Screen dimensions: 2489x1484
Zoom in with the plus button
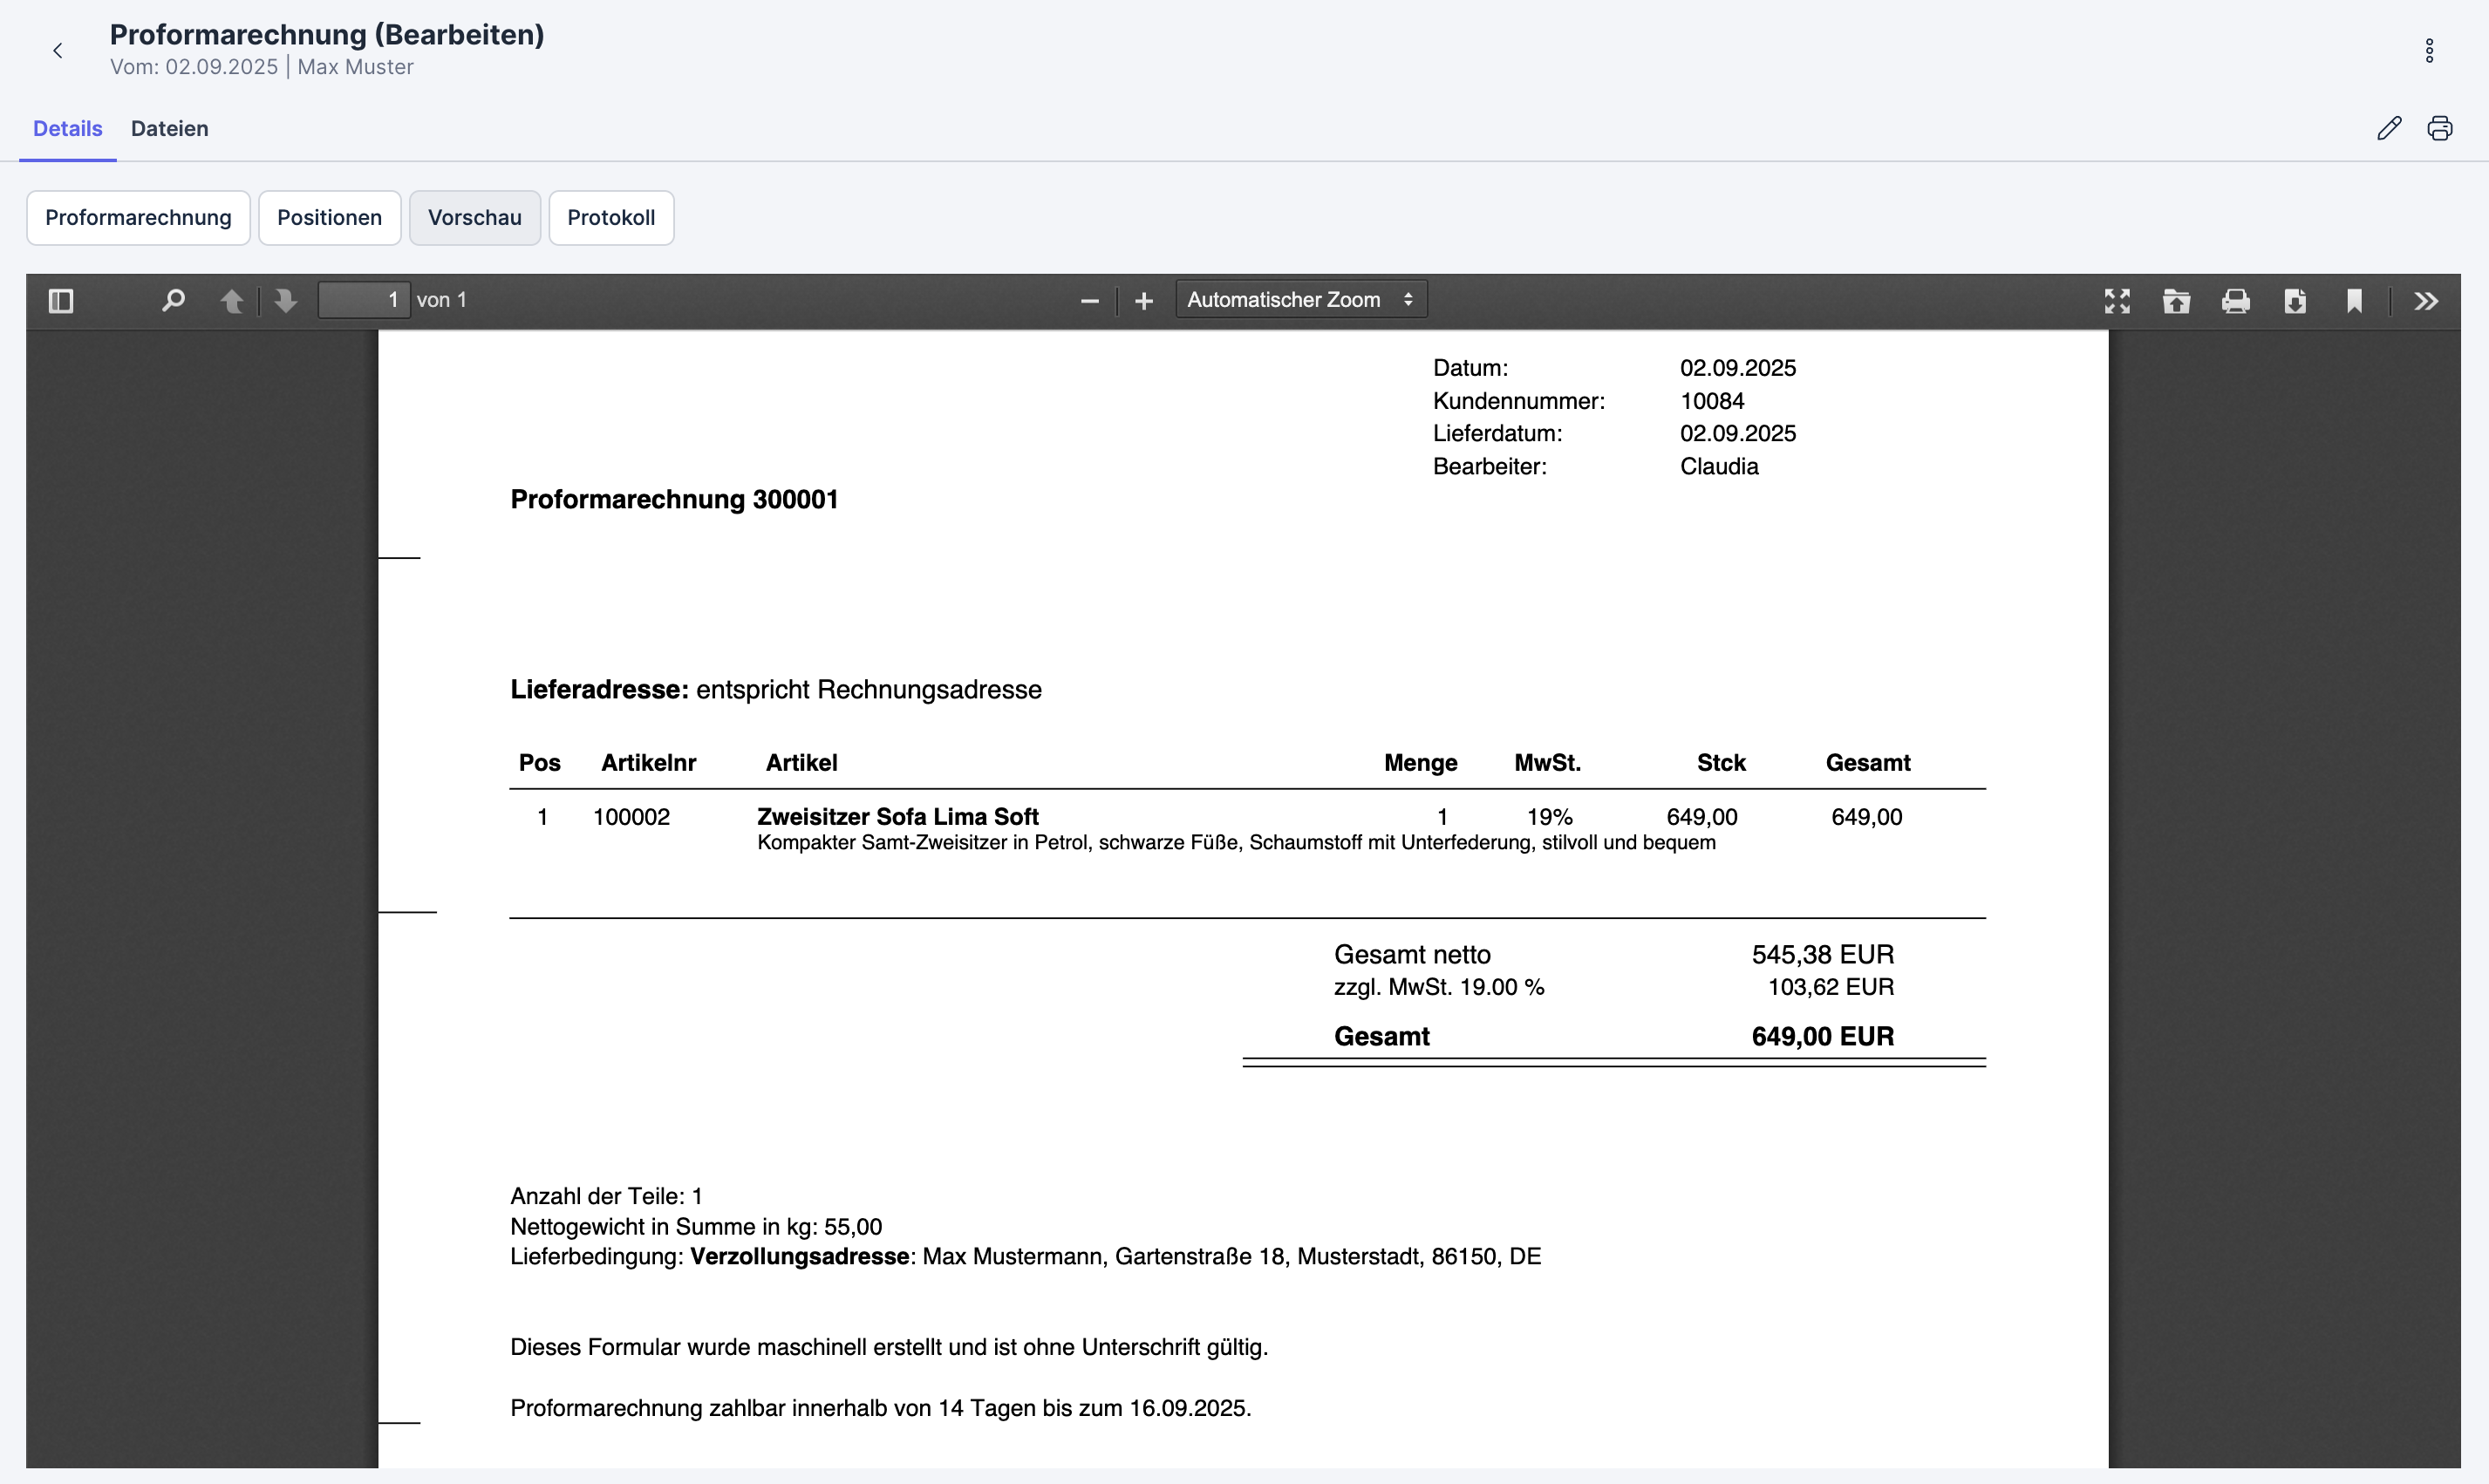click(1144, 300)
